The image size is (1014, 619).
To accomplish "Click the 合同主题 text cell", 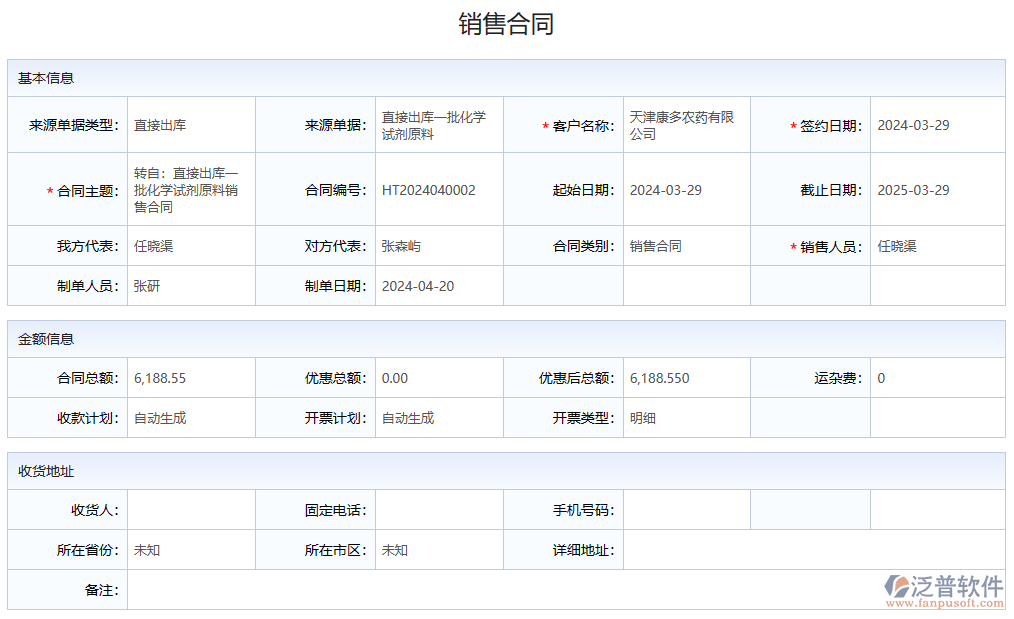I will pyautogui.click(x=192, y=190).
